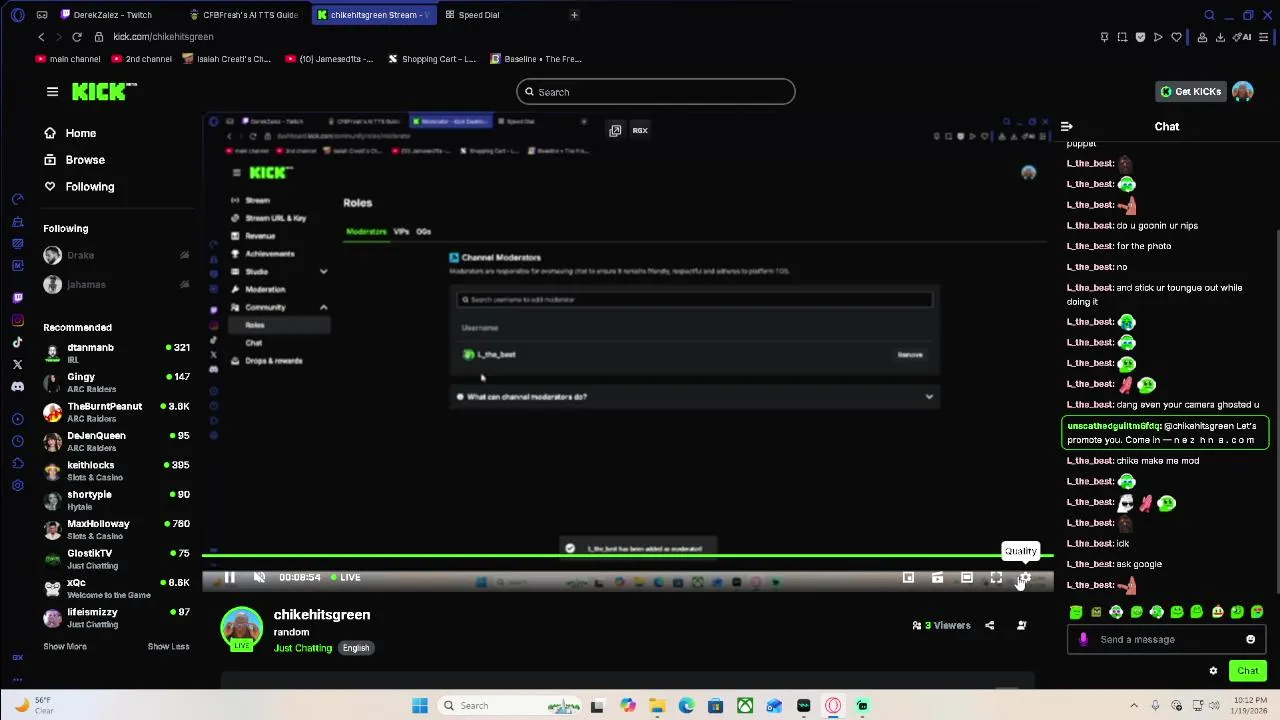The height and width of the screenshot is (720, 1280).
Task: Open Drake in Following list
Action: (x=116, y=255)
